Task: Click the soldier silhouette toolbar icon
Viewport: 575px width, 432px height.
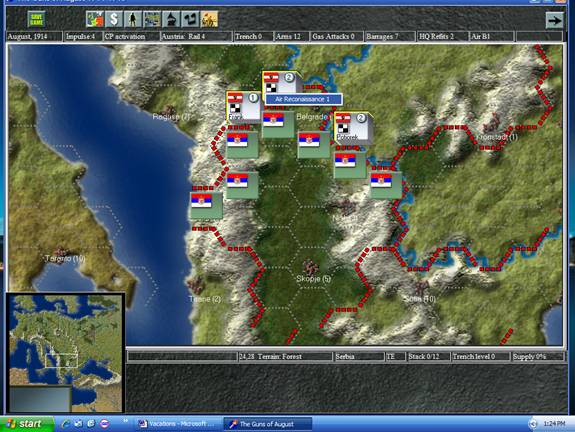Action: tap(133, 19)
